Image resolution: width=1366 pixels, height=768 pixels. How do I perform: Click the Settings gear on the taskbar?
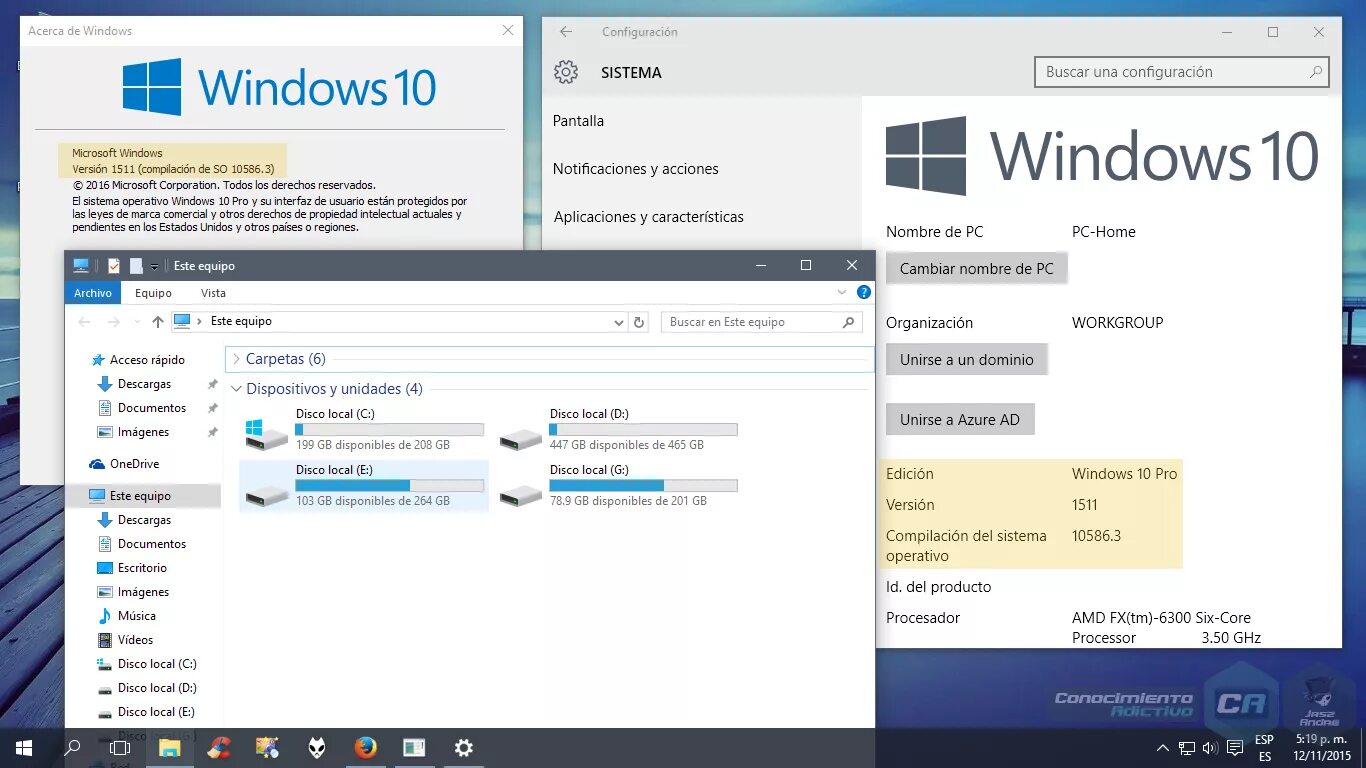pos(463,747)
